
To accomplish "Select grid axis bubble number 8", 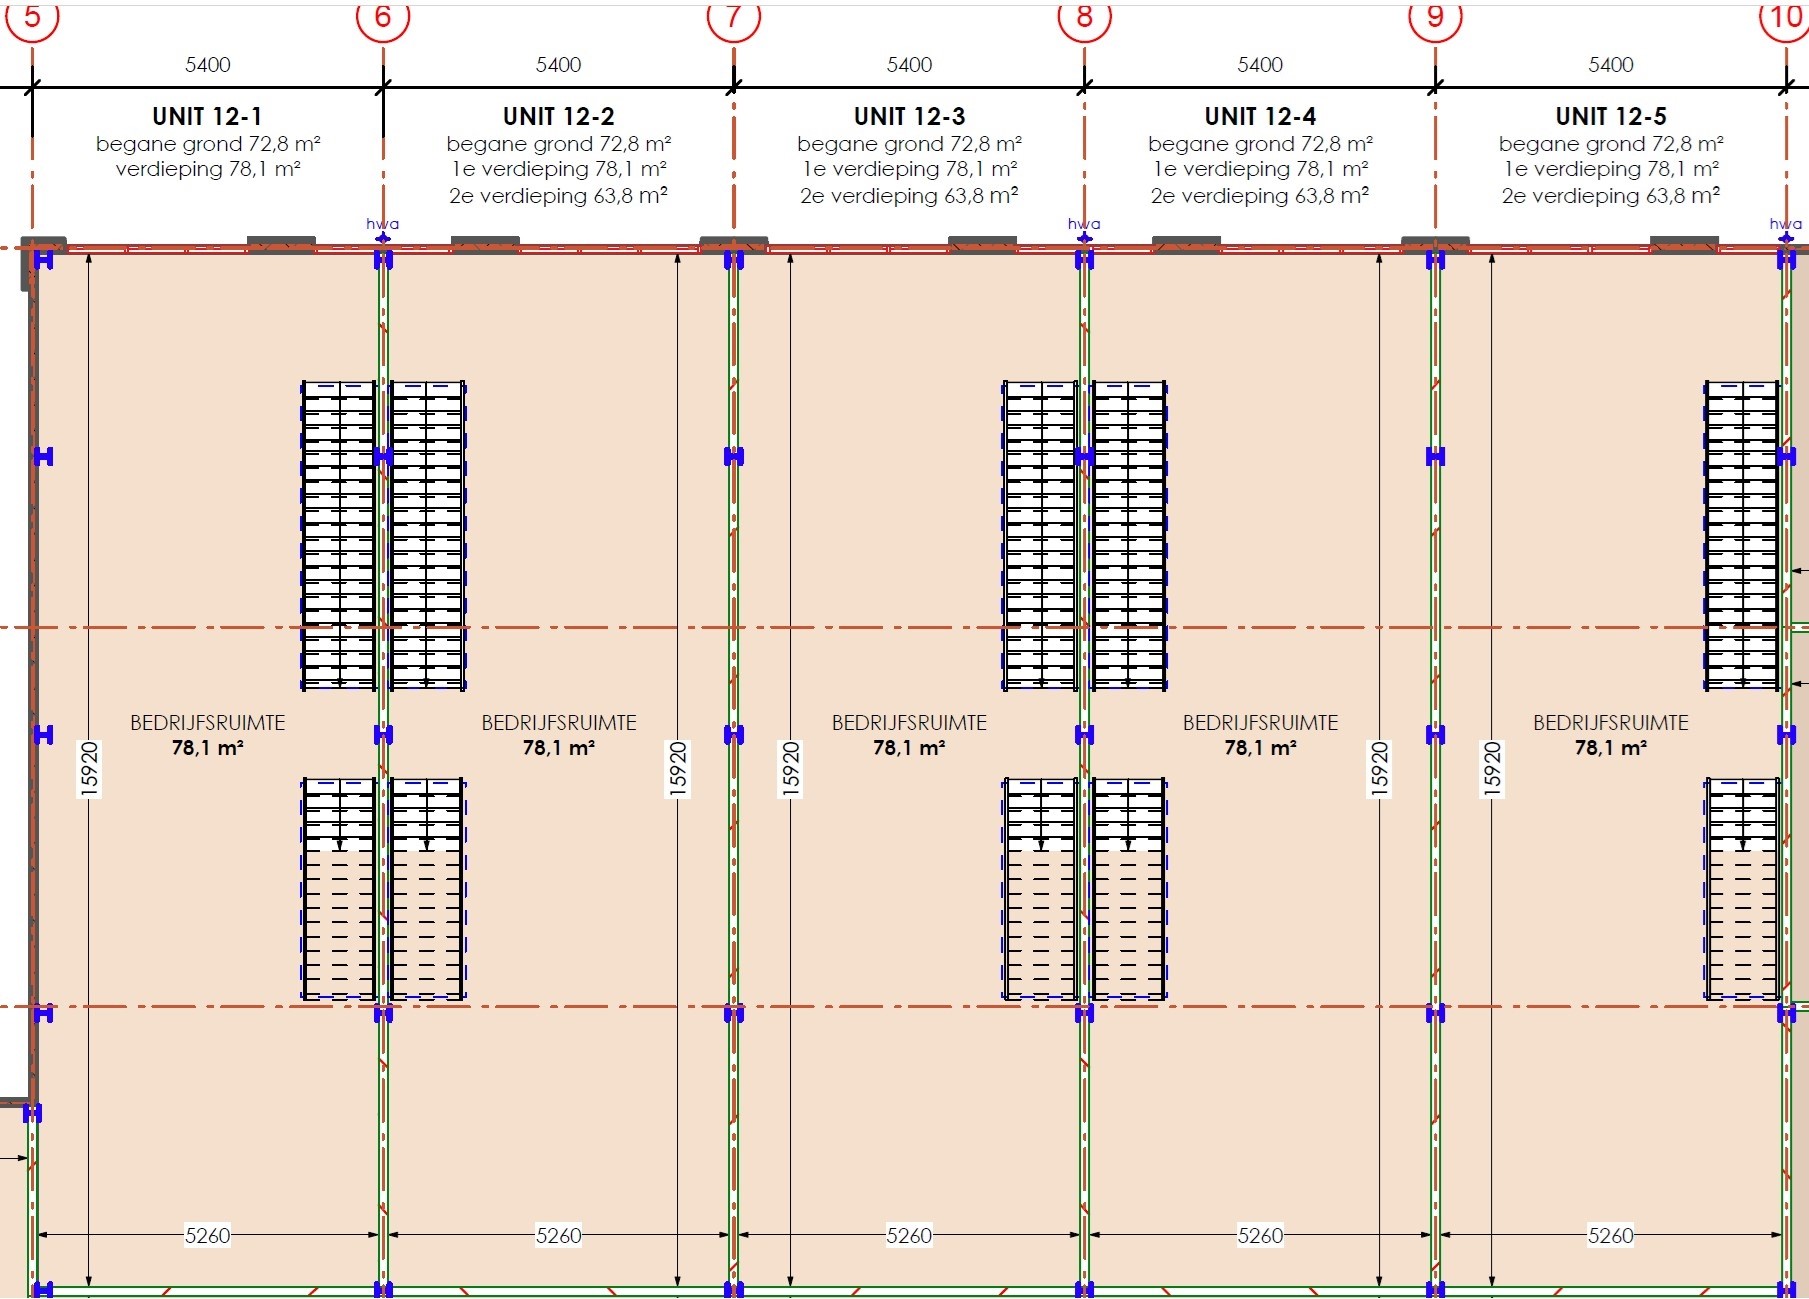I will click(x=1085, y=17).
